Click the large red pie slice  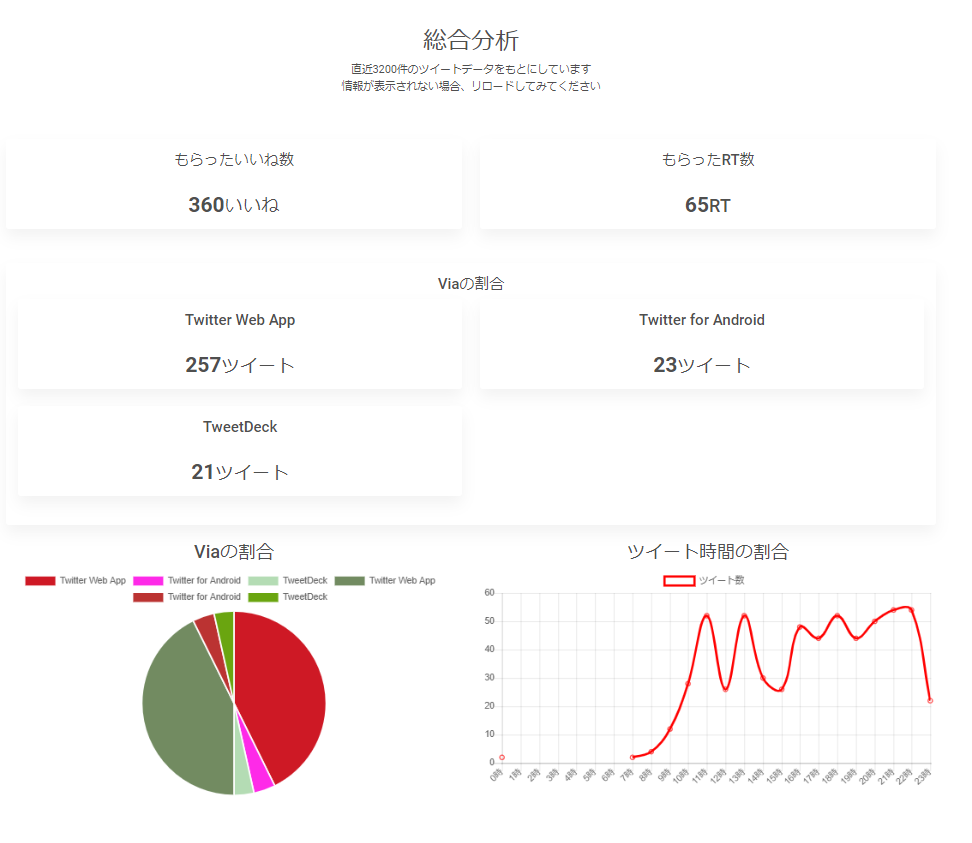(285, 694)
